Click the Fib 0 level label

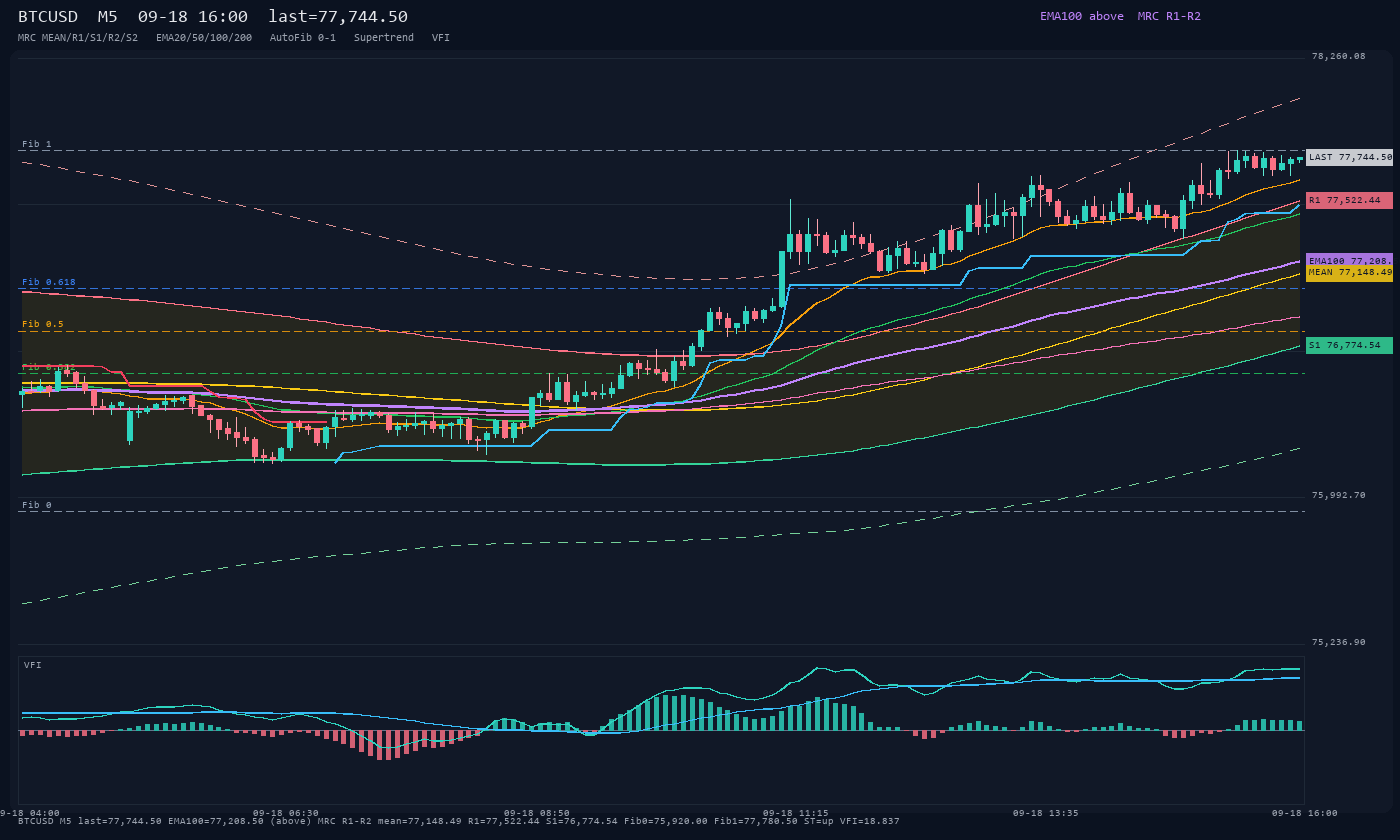coord(37,505)
